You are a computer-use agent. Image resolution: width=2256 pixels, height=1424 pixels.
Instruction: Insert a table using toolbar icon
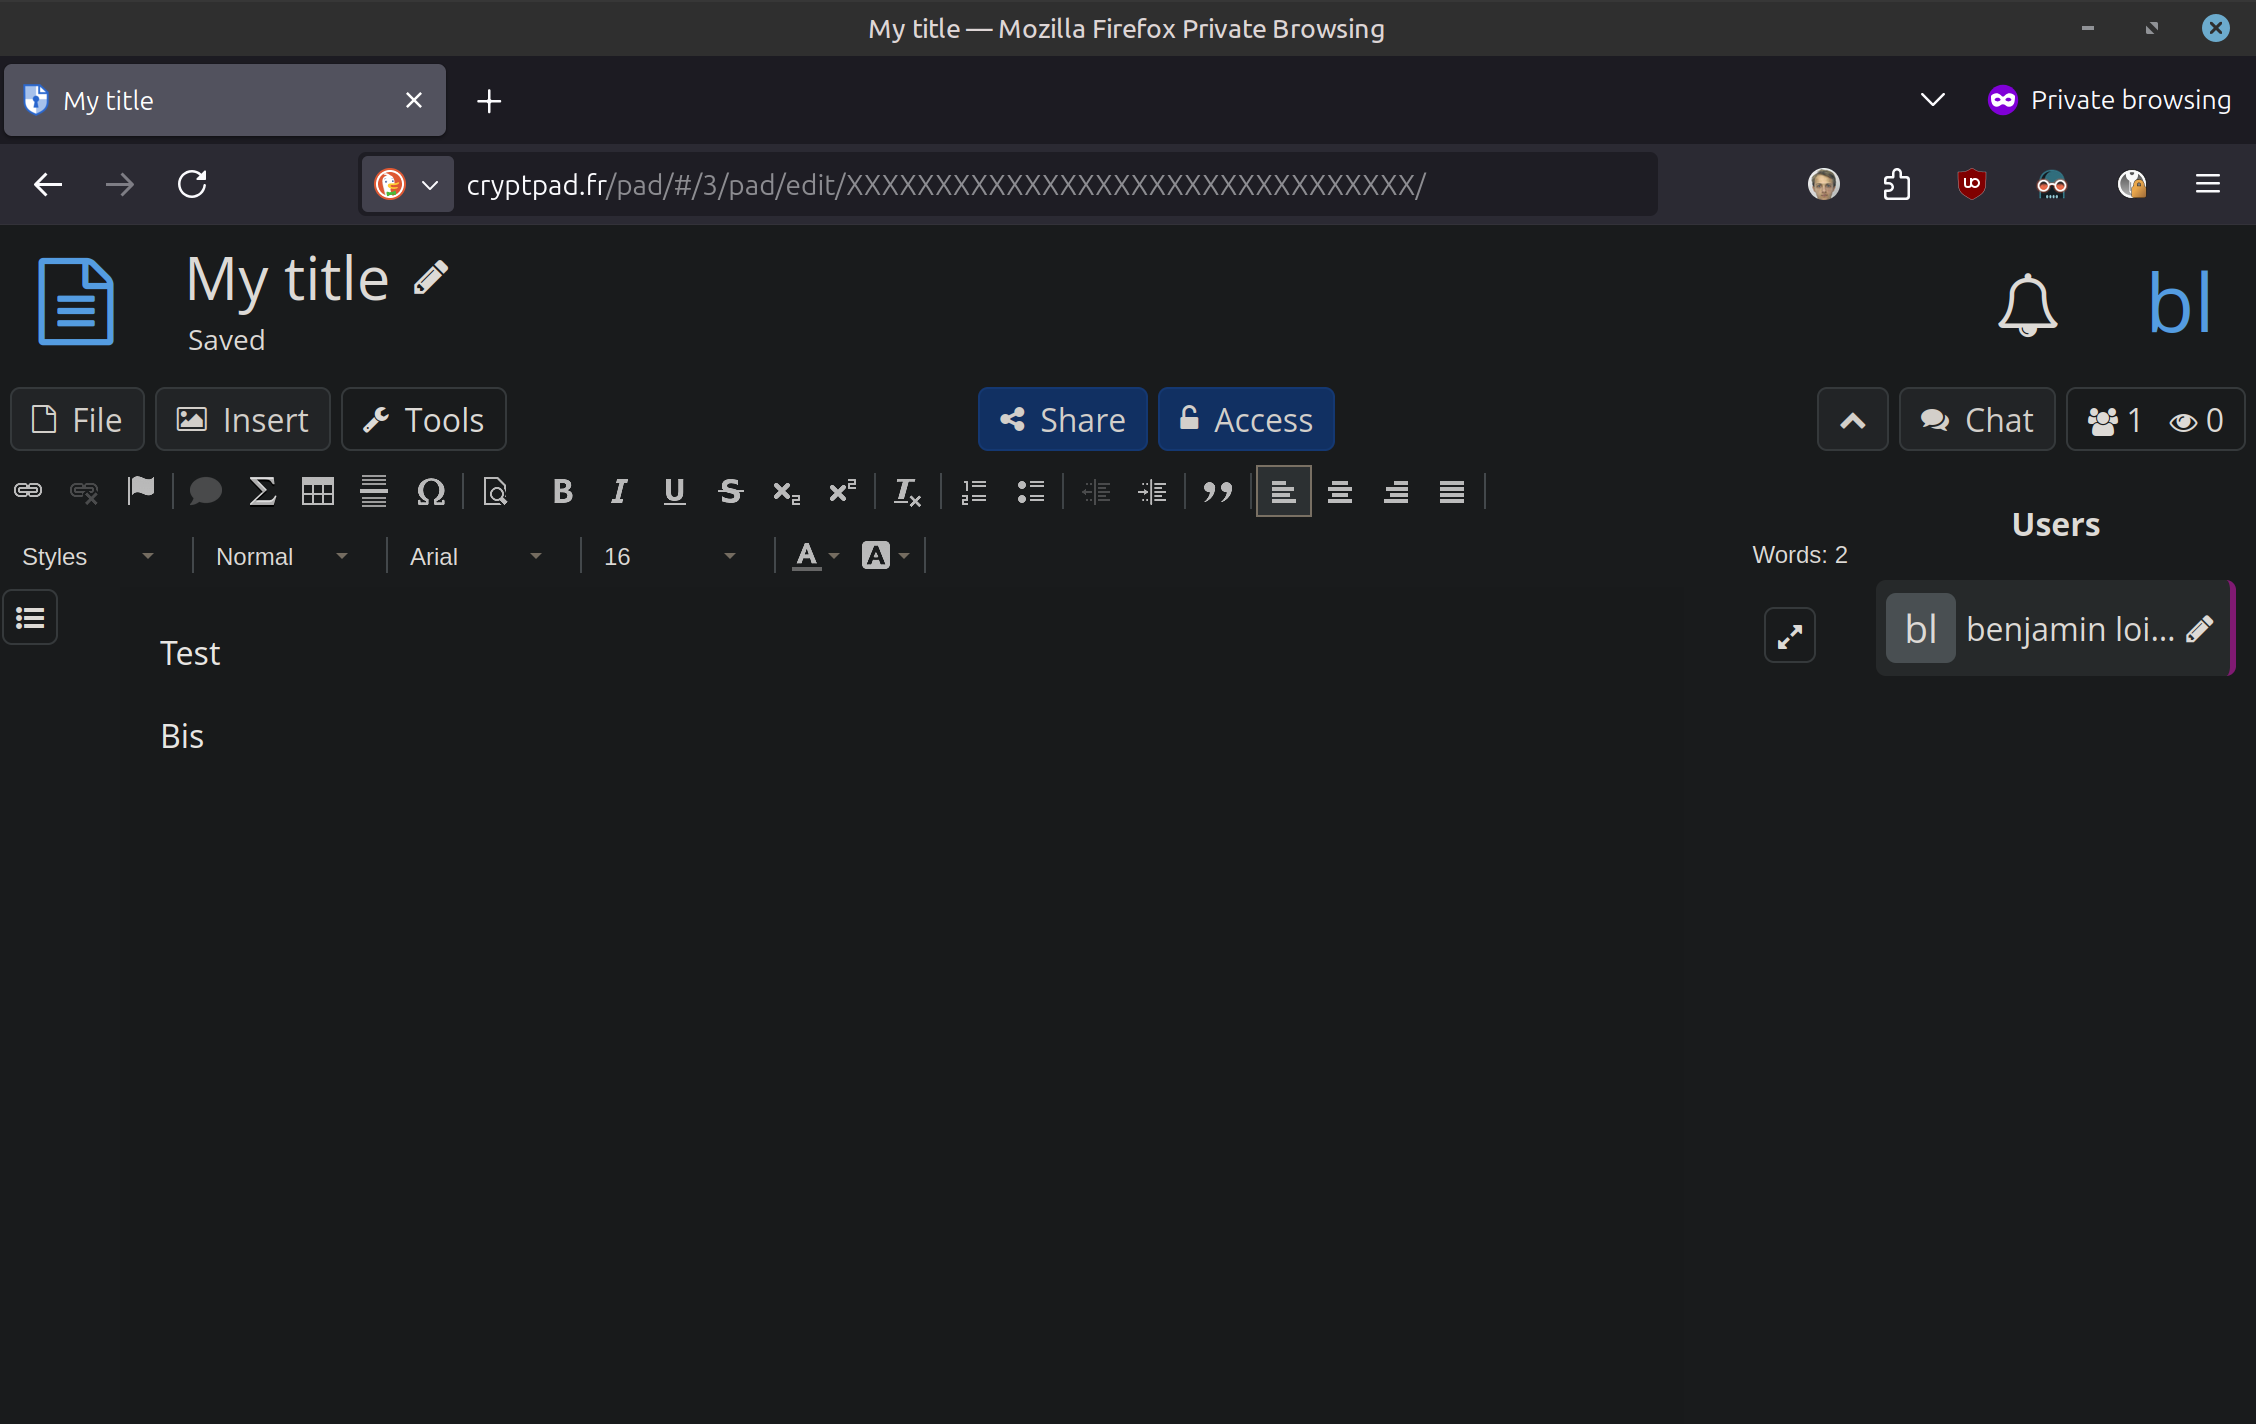tap(318, 491)
